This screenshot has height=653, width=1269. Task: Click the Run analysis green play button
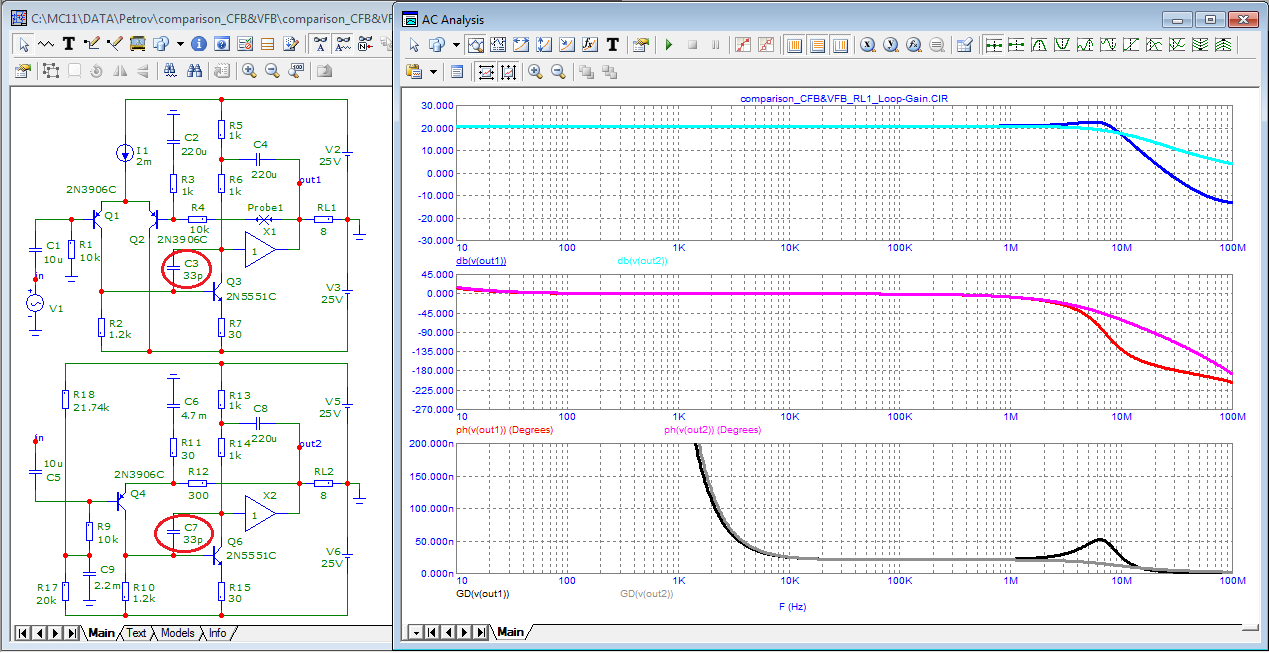tap(669, 45)
